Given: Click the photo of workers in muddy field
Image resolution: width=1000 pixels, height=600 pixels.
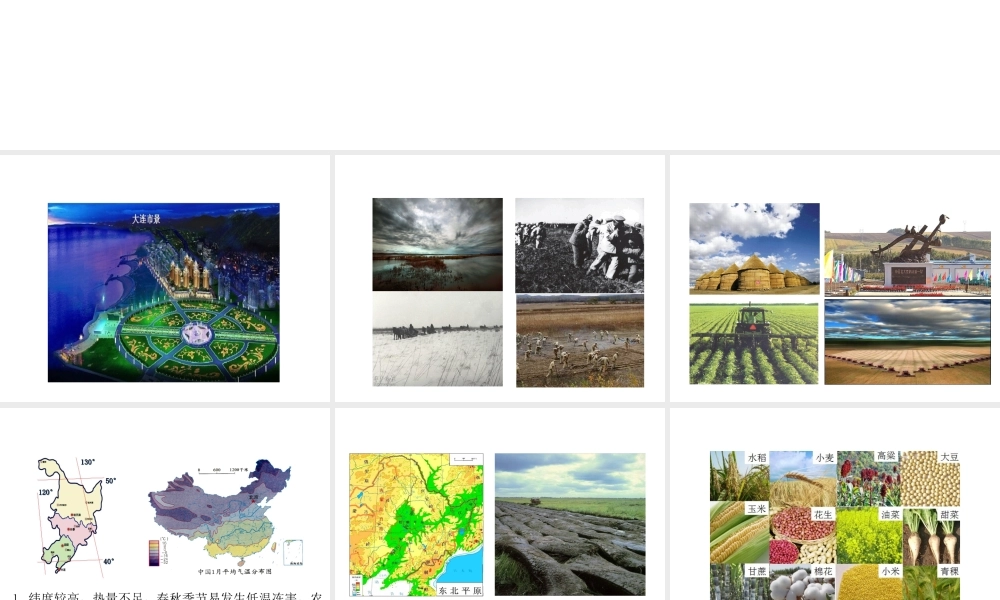Looking at the screenshot, I should [580, 341].
